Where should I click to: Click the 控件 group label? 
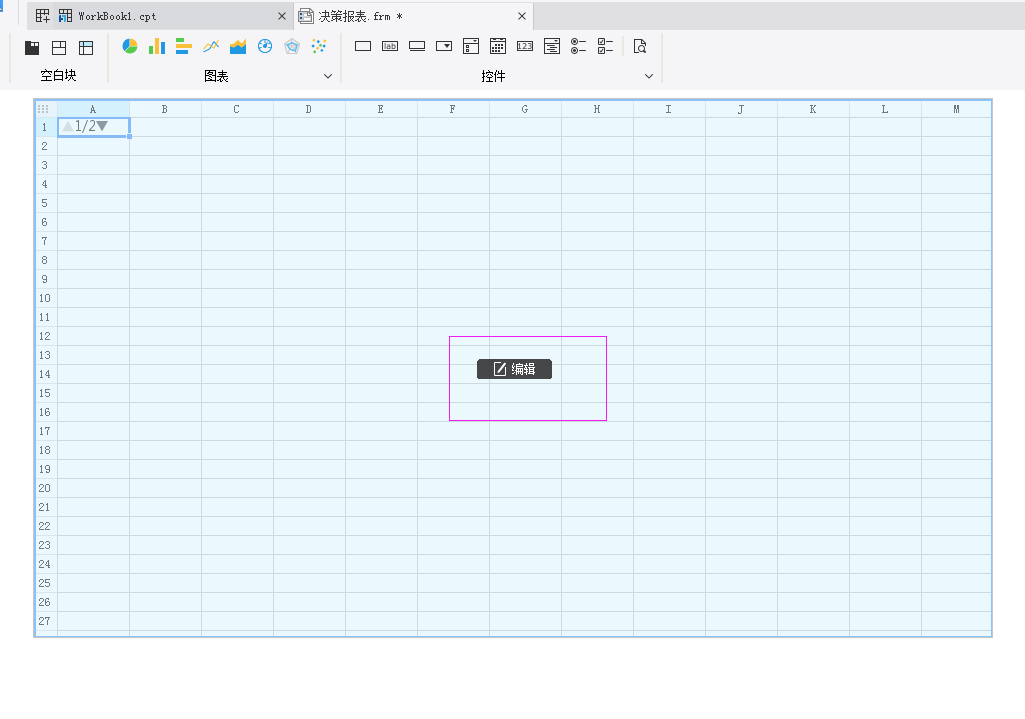[x=493, y=76]
